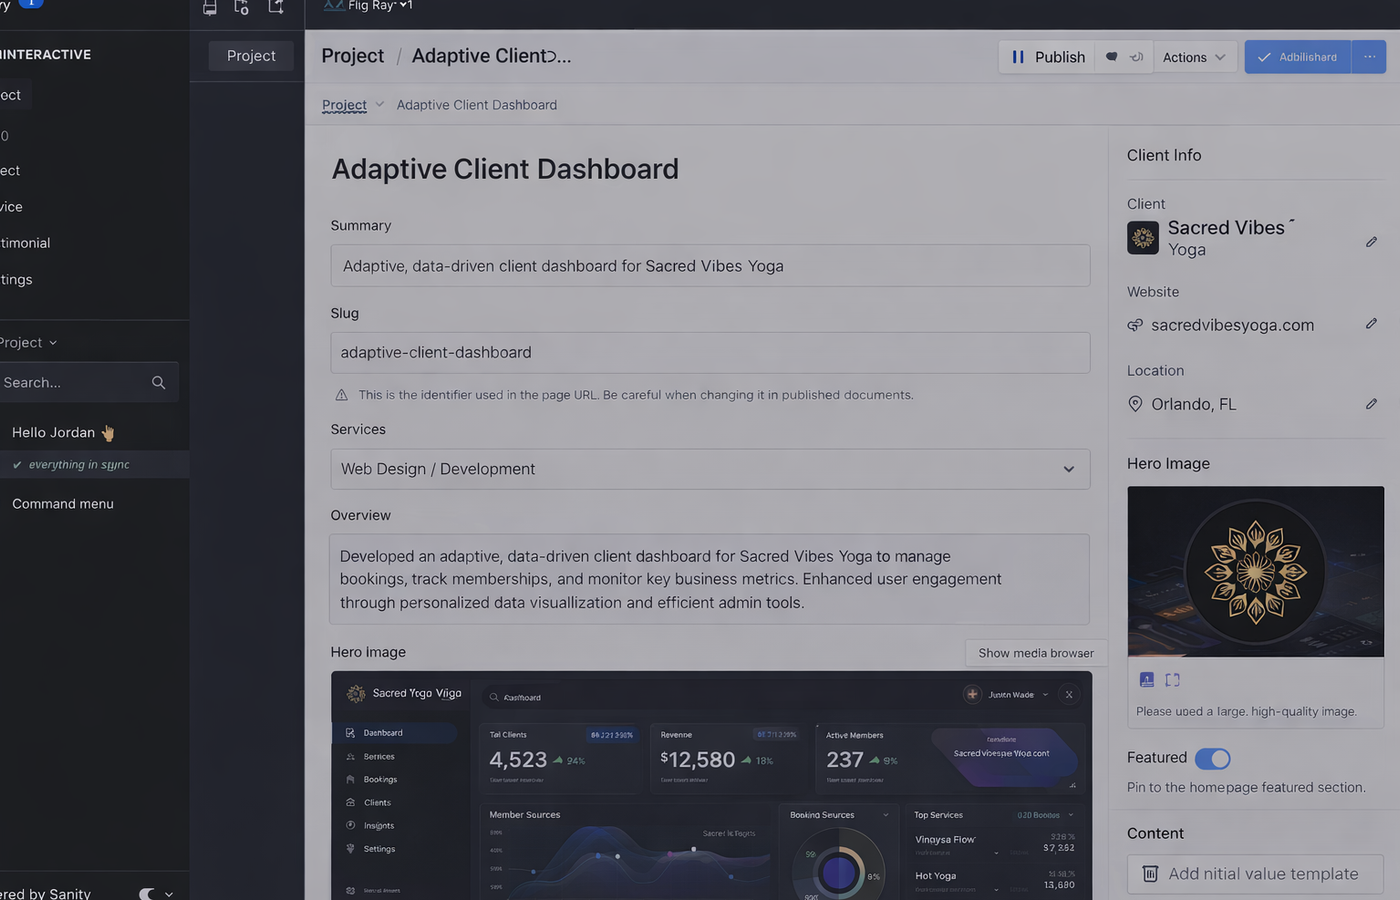
Task: Click inside the Summary input field
Action: [x=710, y=265]
